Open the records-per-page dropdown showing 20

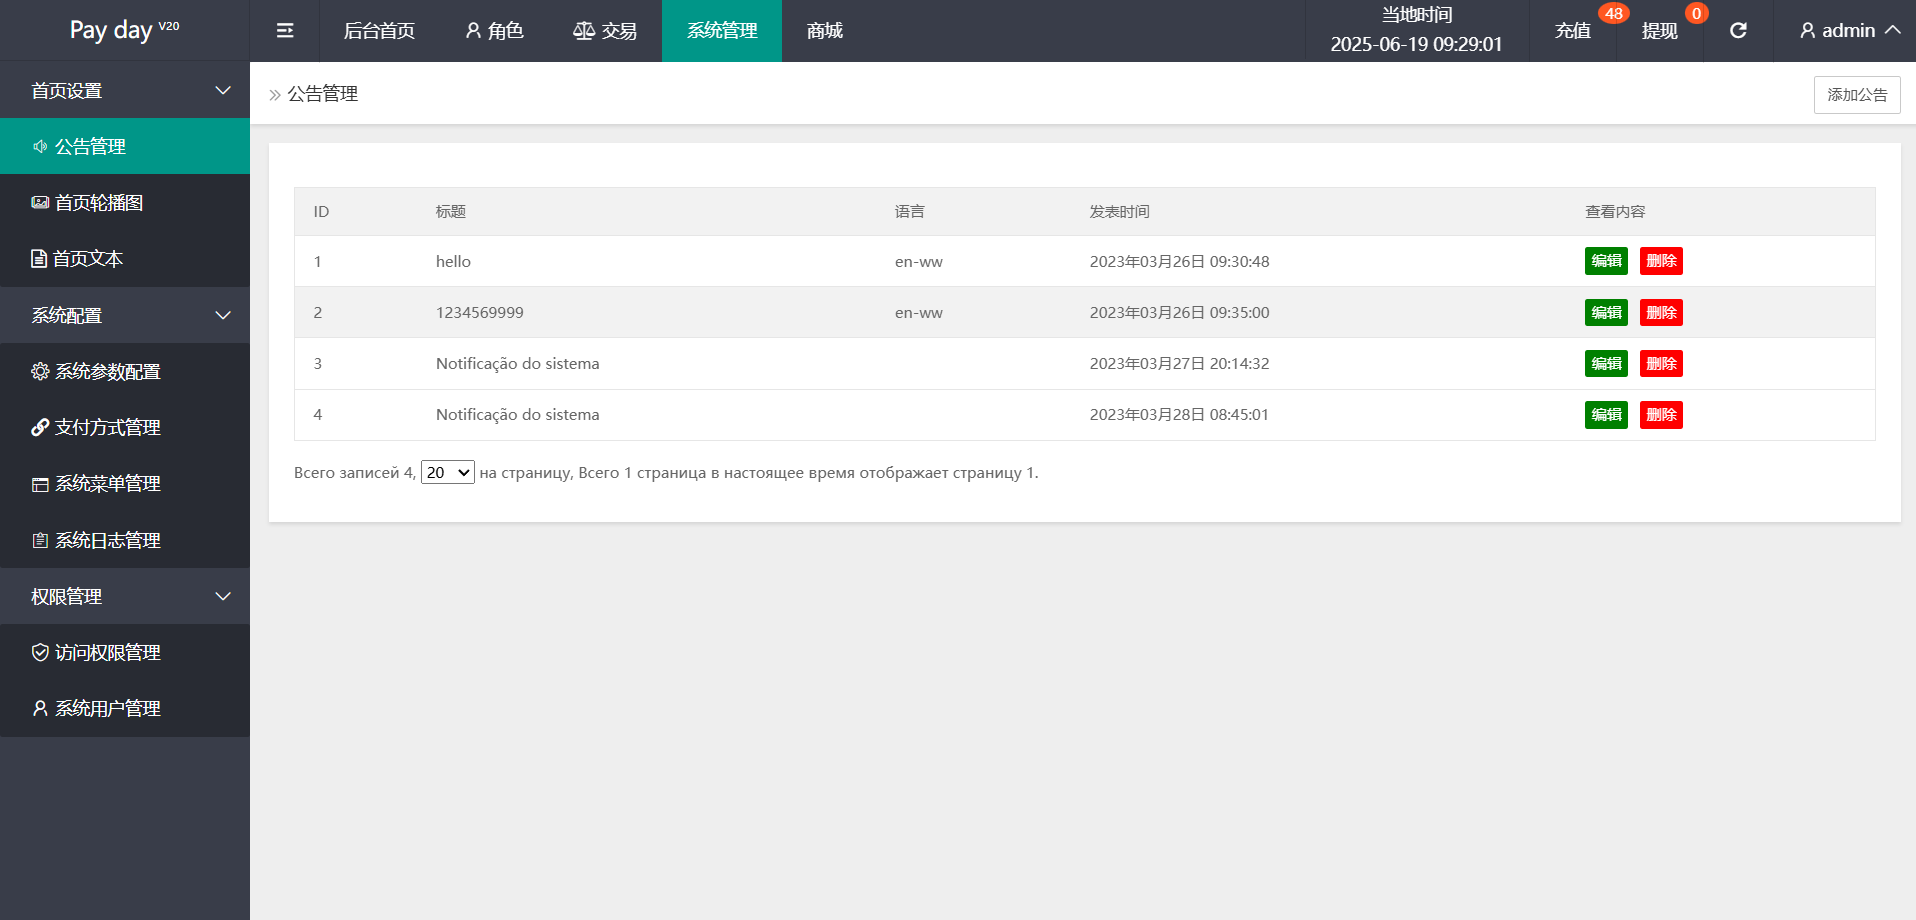448,472
